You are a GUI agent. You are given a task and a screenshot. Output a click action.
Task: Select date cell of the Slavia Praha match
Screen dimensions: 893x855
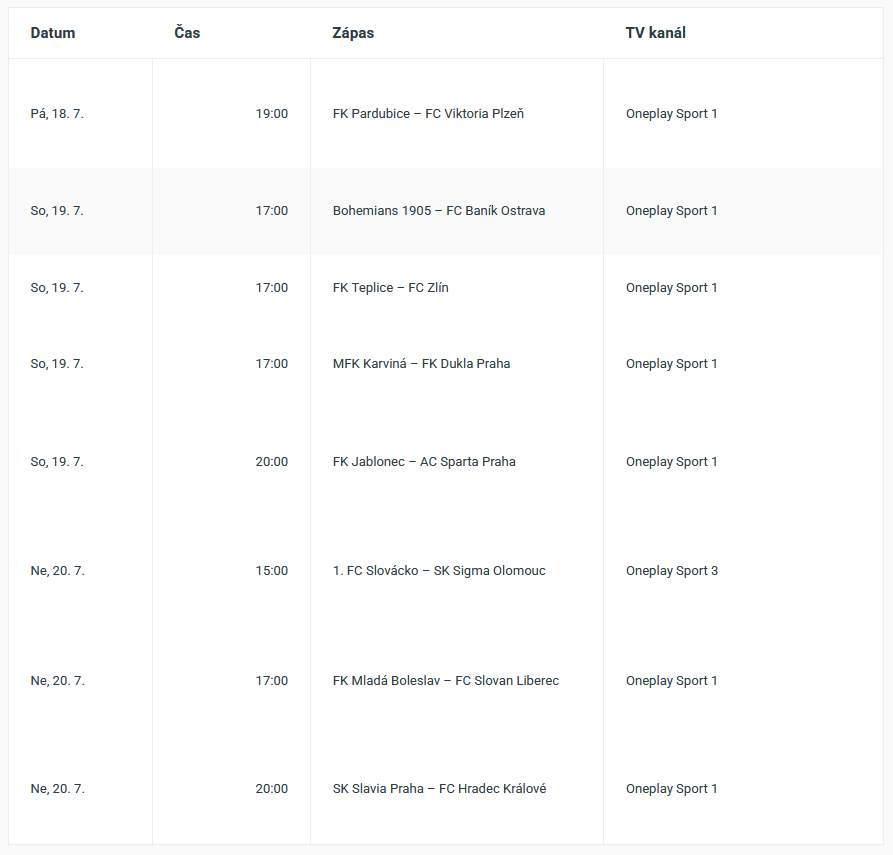(58, 789)
